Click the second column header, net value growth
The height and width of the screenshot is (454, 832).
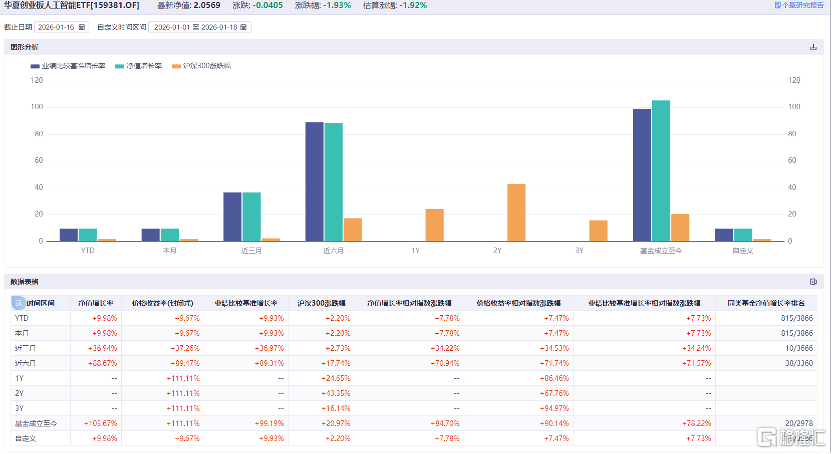(x=96, y=303)
